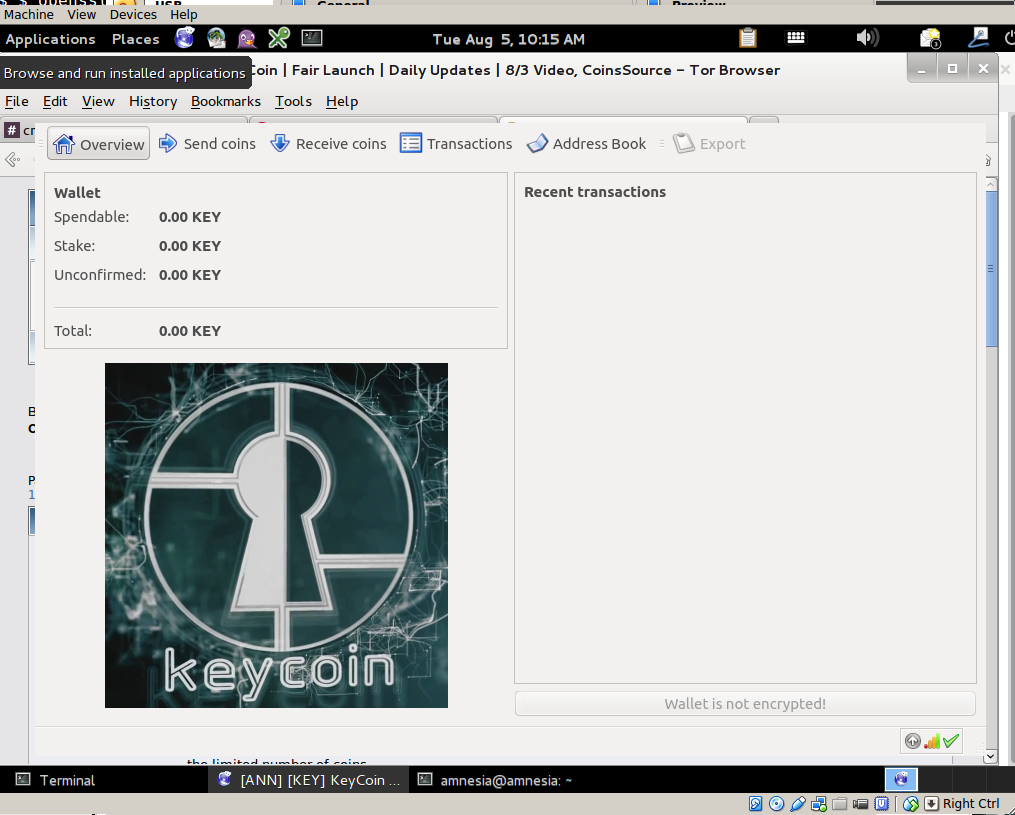Open the Overview tab in the KeyCoin wallet
1015x815 pixels.
click(98, 144)
